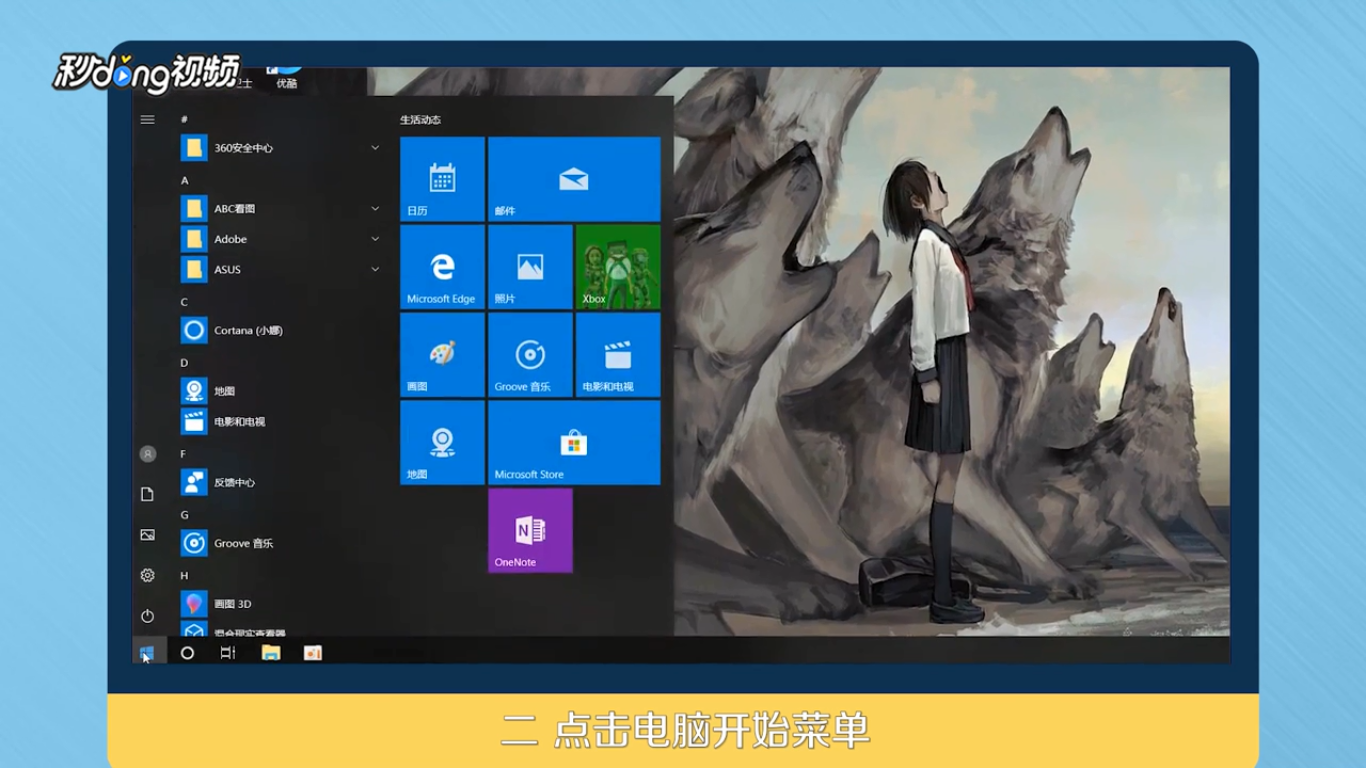The image size is (1366, 768).
Task: Open Pictures from the Start rail
Action: point(148,535)
